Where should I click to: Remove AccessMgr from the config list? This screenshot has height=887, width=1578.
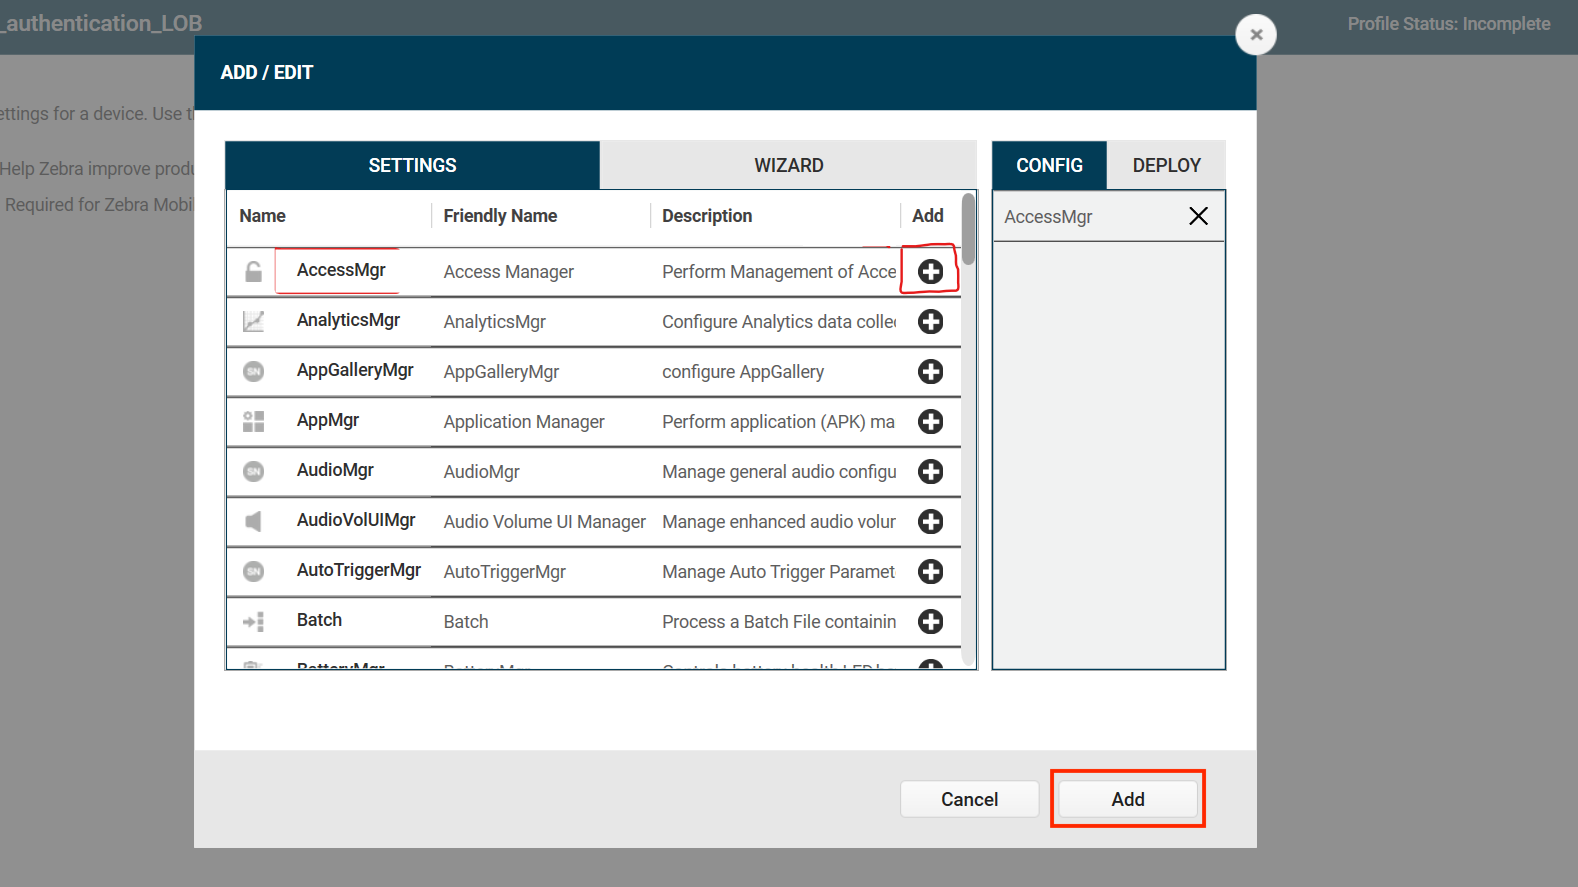pos(1198,216)
